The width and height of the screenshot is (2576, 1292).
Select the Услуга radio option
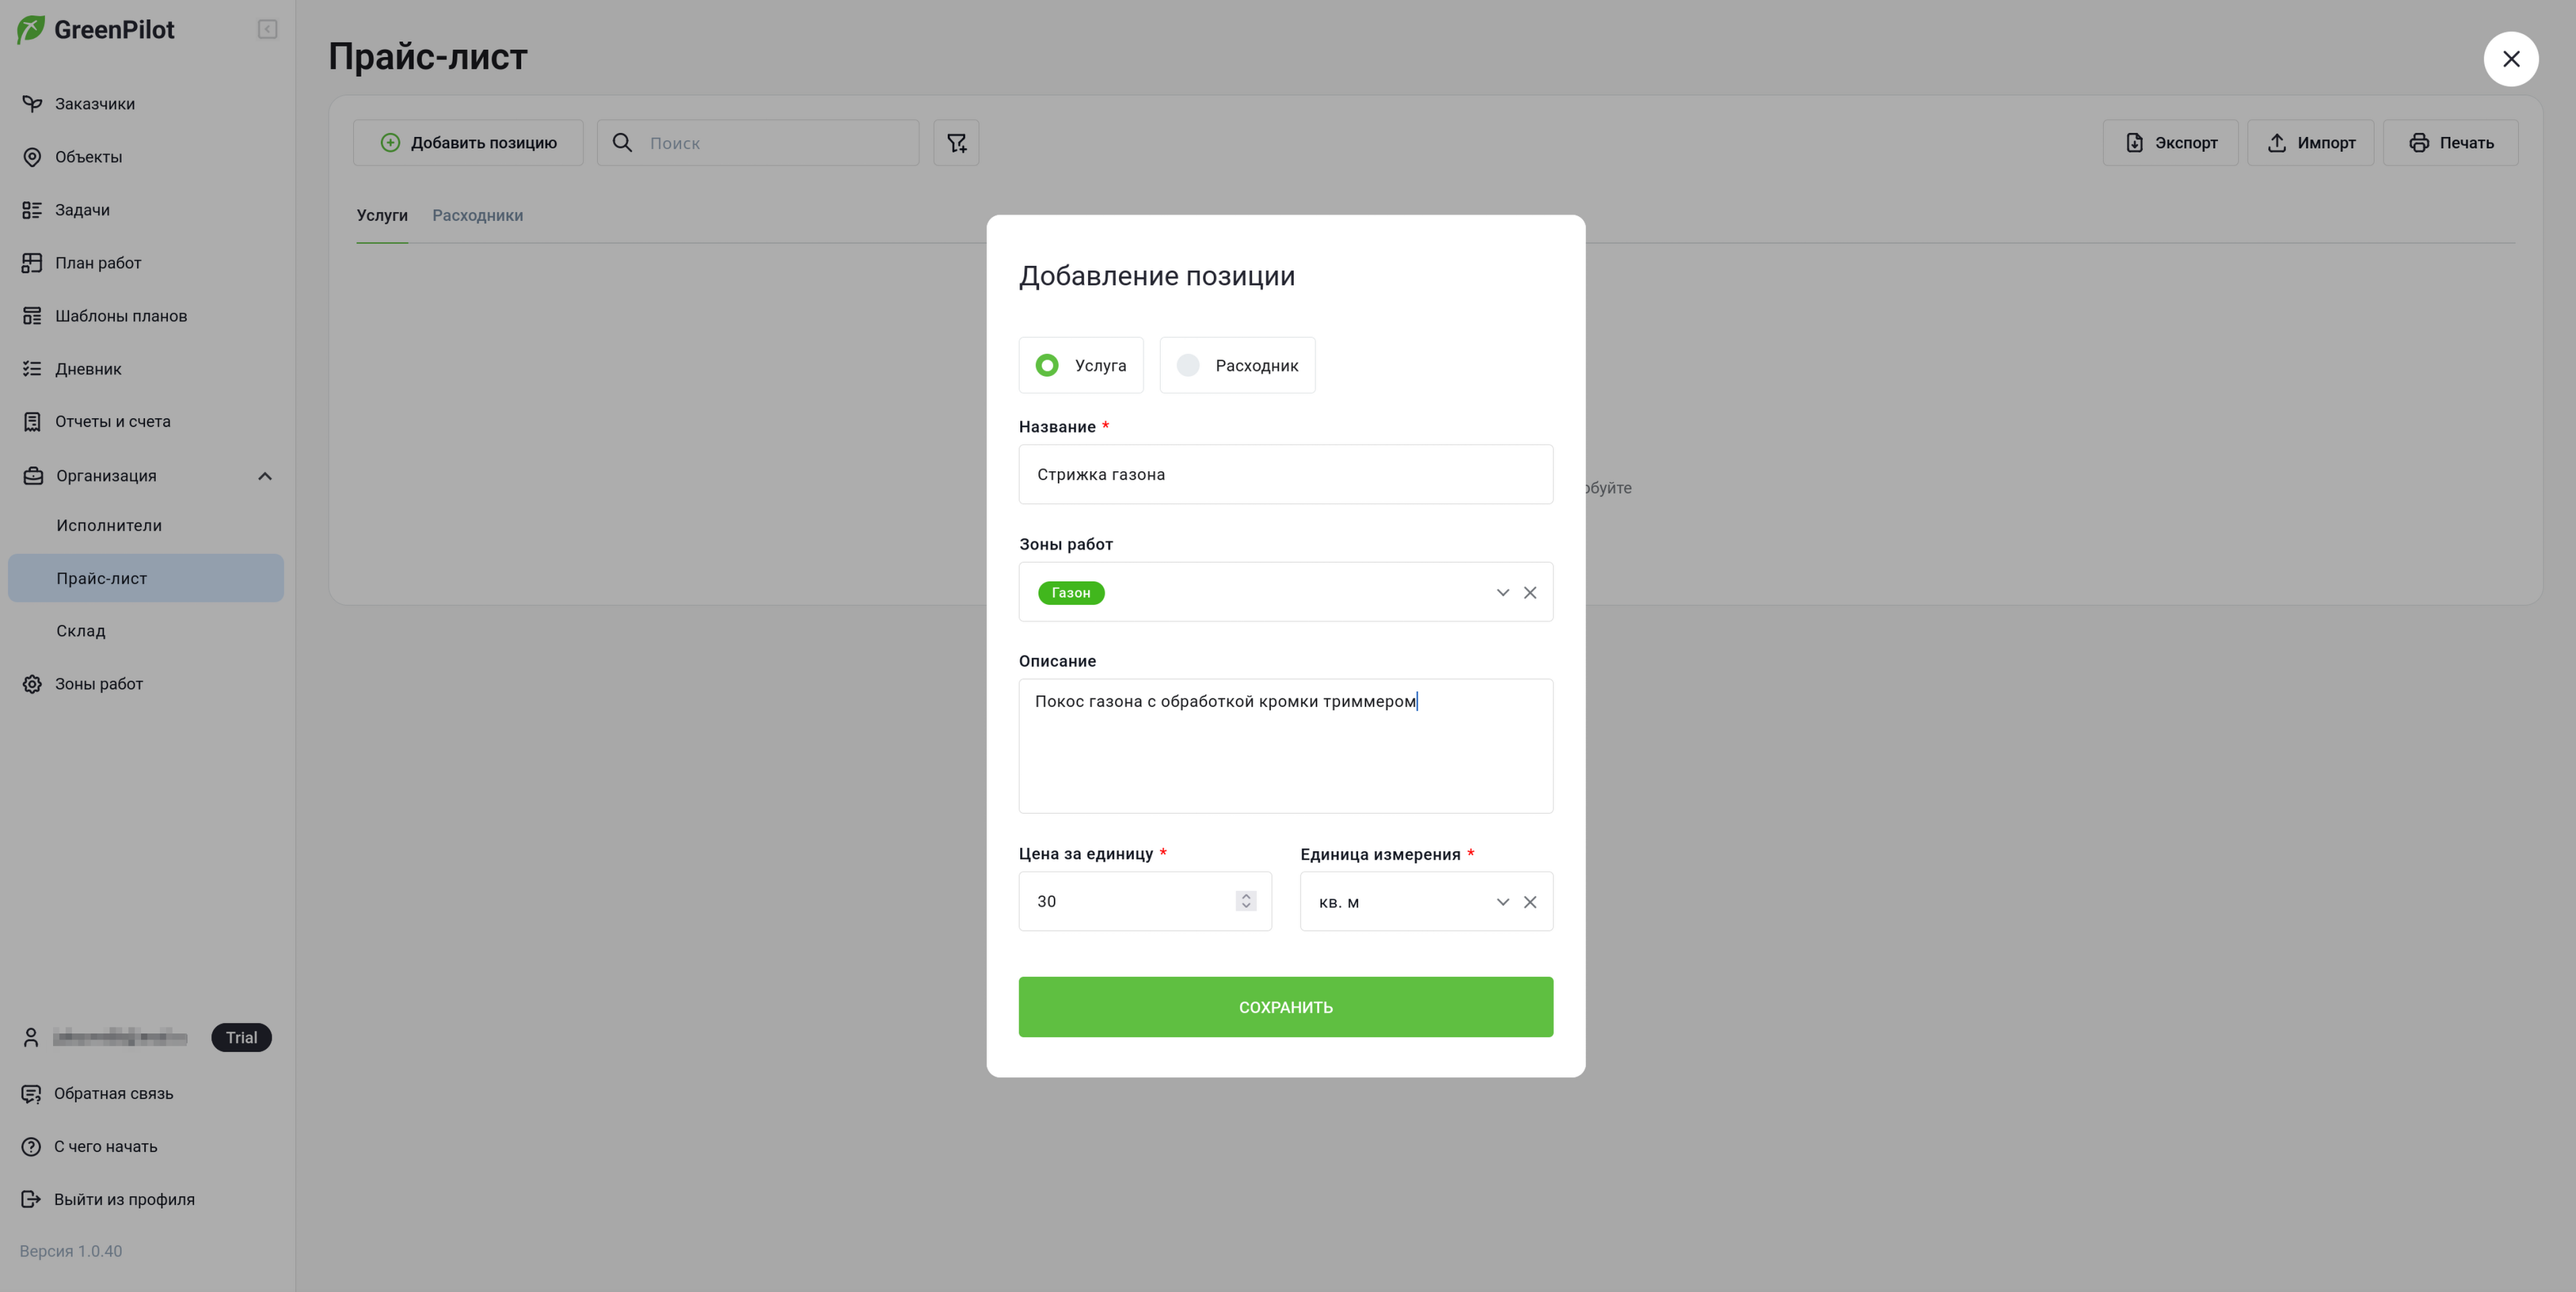coord(1081,365)
